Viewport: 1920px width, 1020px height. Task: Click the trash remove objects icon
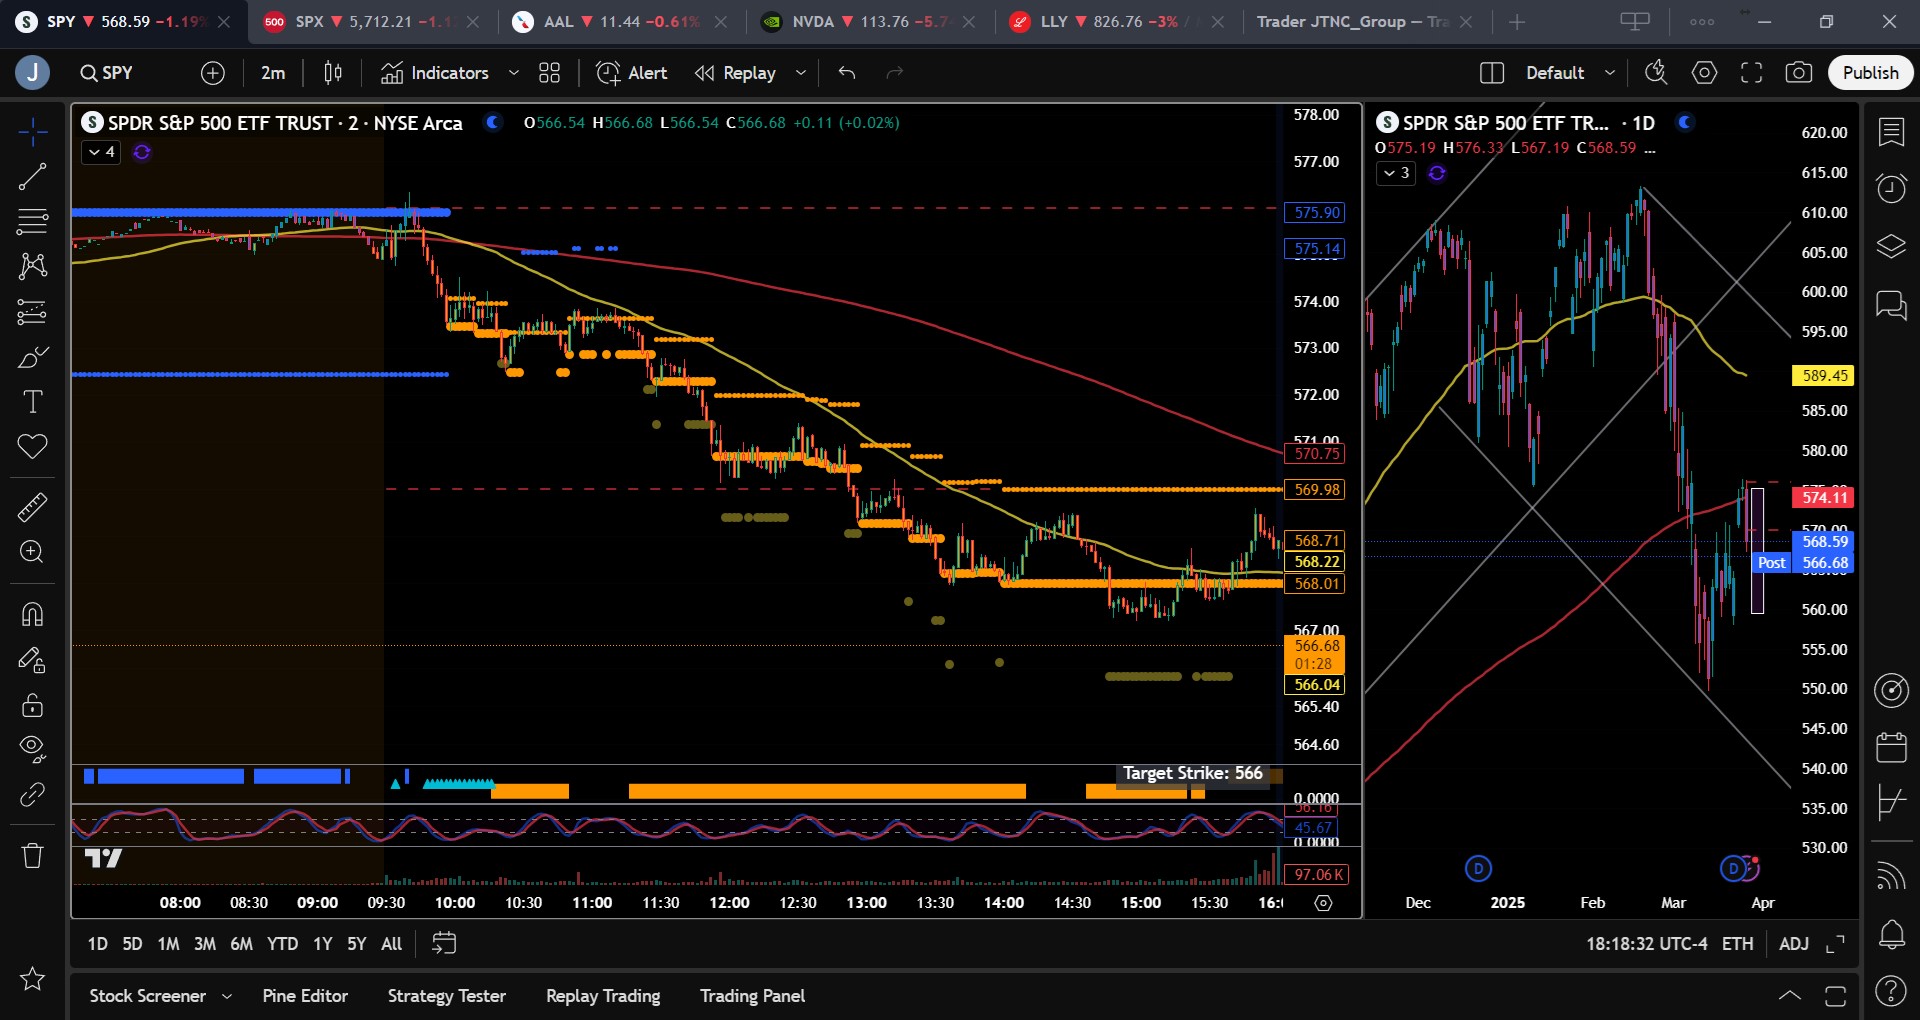pyautogui.click(x=32, y=855)
